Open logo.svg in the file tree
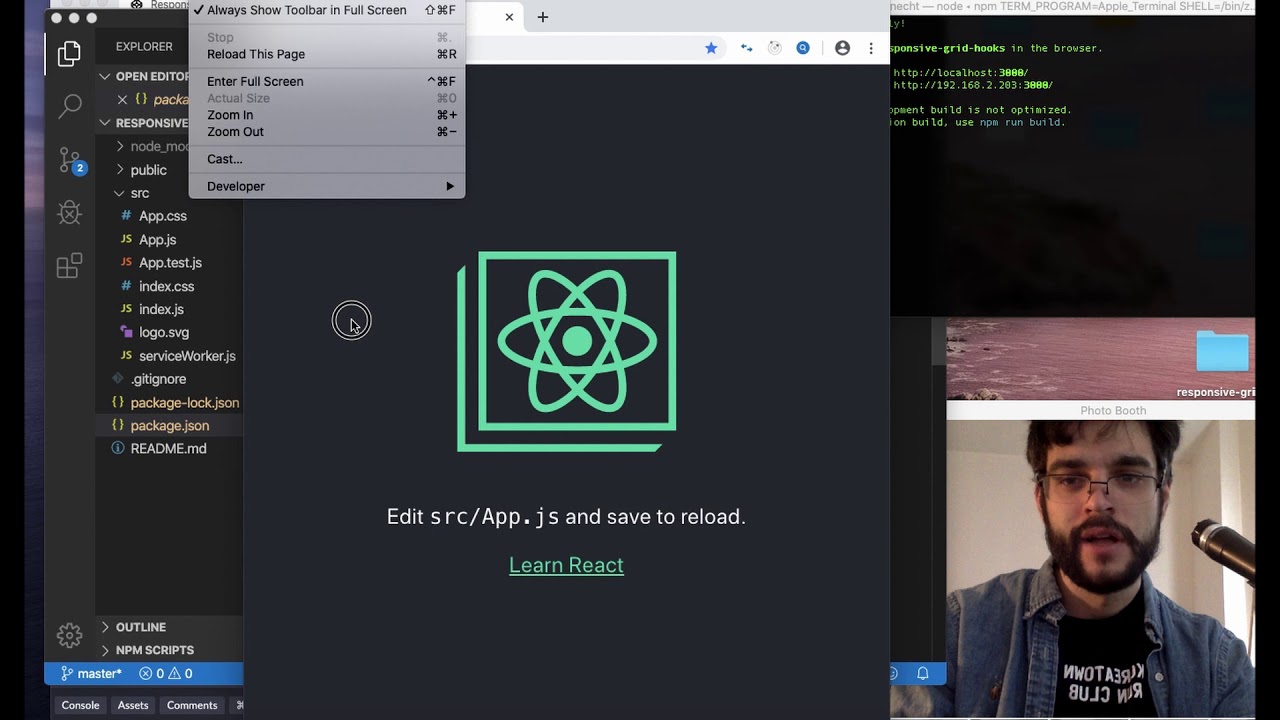The width and height of the screenshot is (1280, 720). tap(163, 332)
